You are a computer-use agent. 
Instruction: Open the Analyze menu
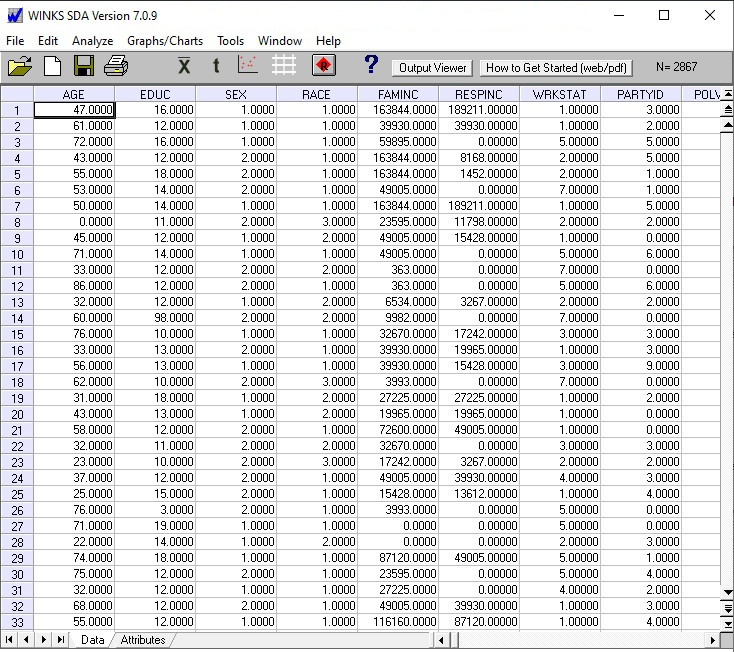pos(92,41)
